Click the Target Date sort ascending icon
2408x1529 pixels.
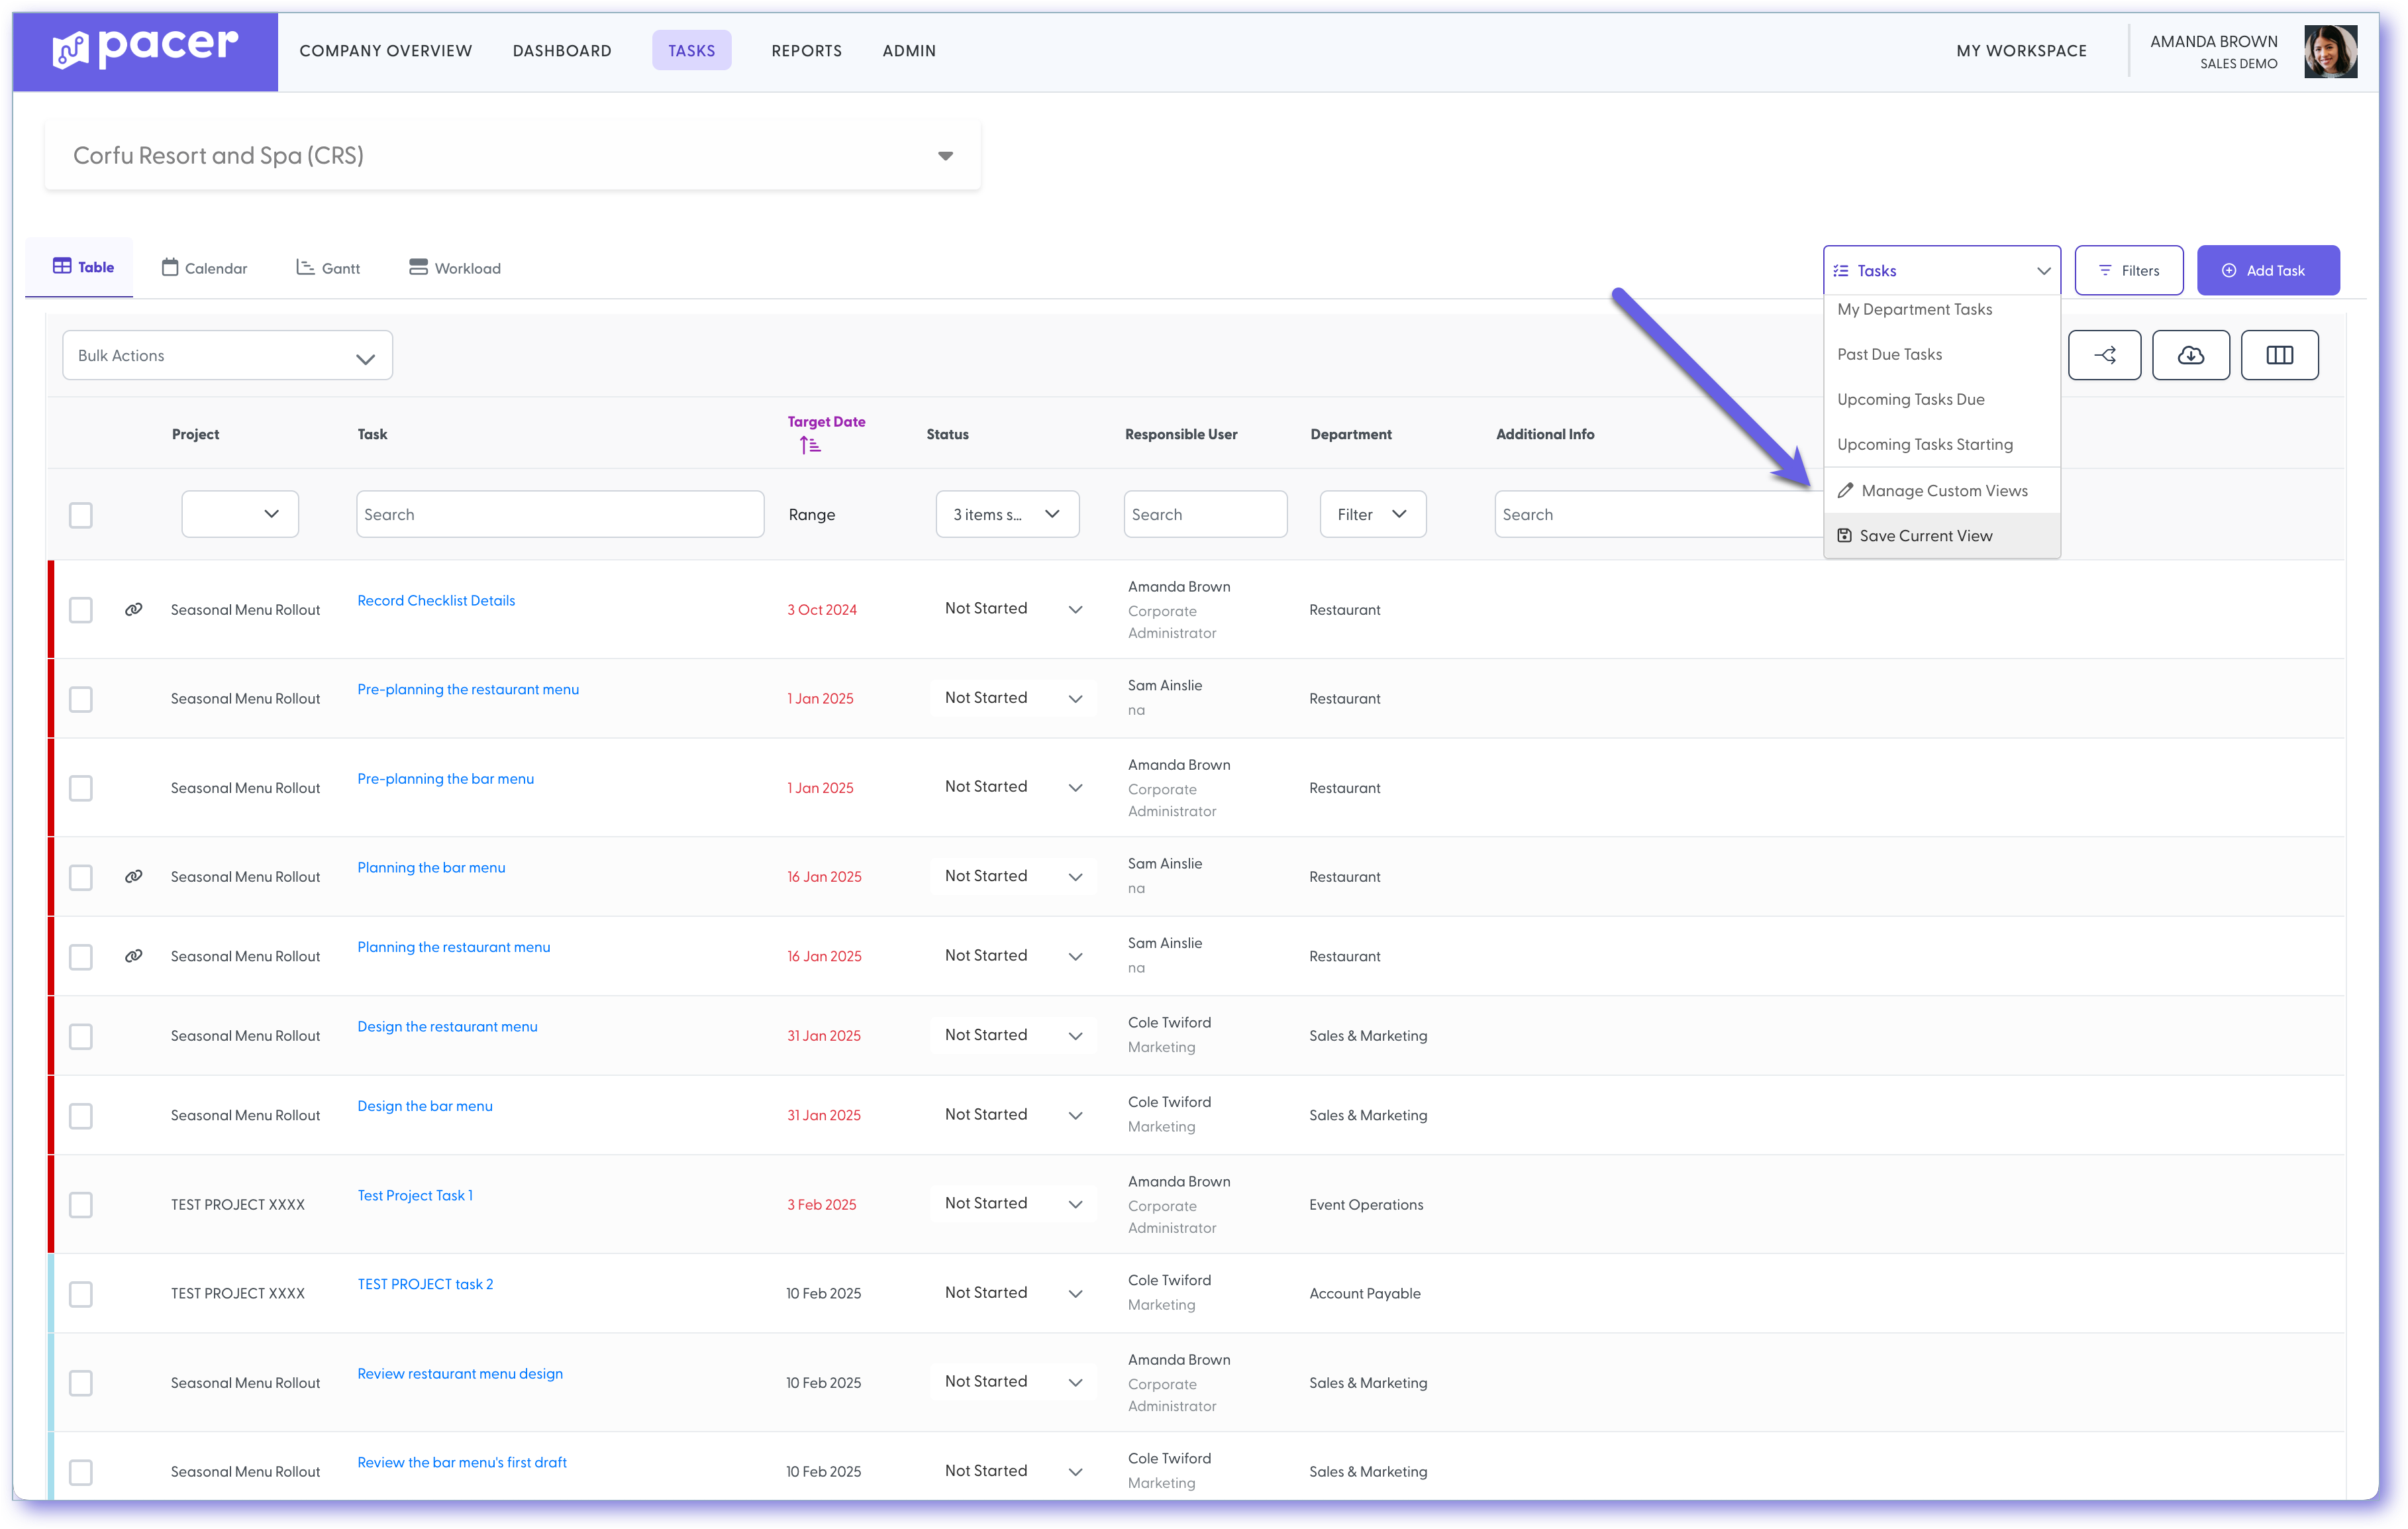click(x=810, y=445)
